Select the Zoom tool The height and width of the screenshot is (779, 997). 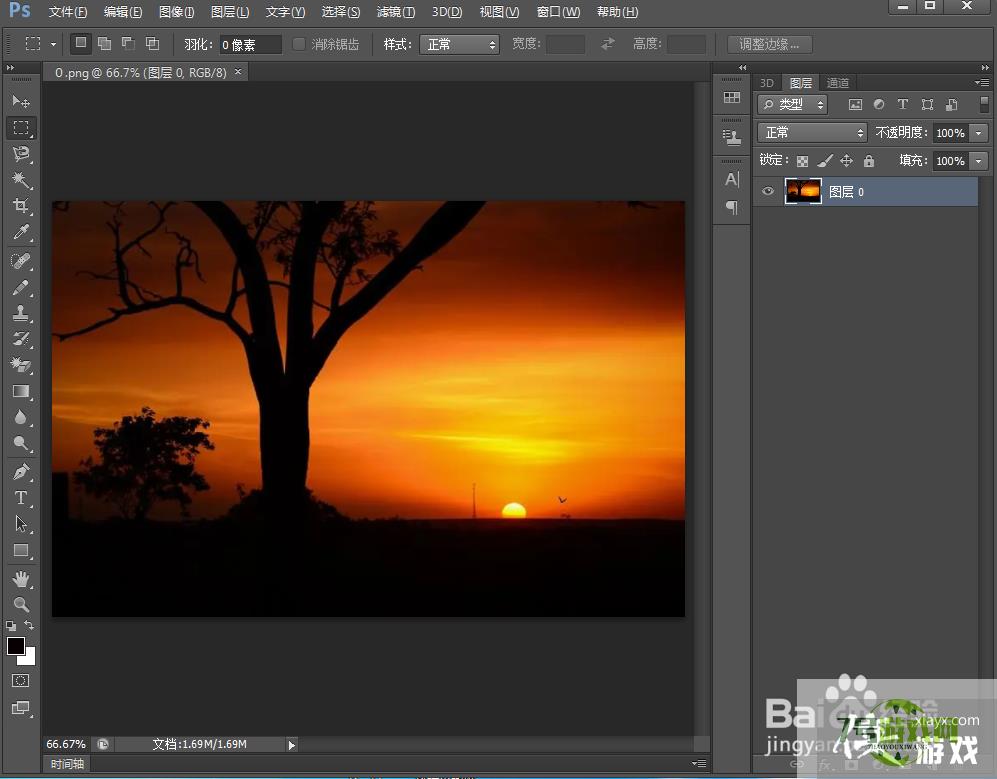point(21,604)
